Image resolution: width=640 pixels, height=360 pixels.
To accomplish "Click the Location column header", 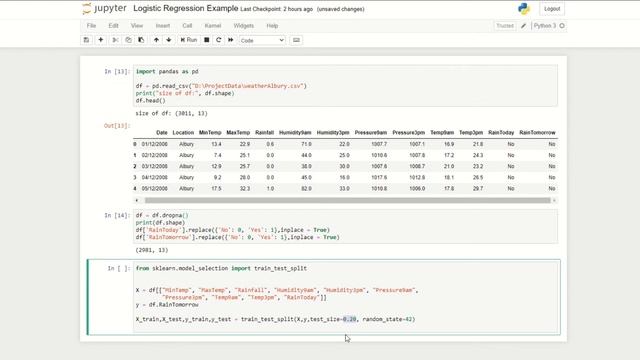I will click(183, 133).
